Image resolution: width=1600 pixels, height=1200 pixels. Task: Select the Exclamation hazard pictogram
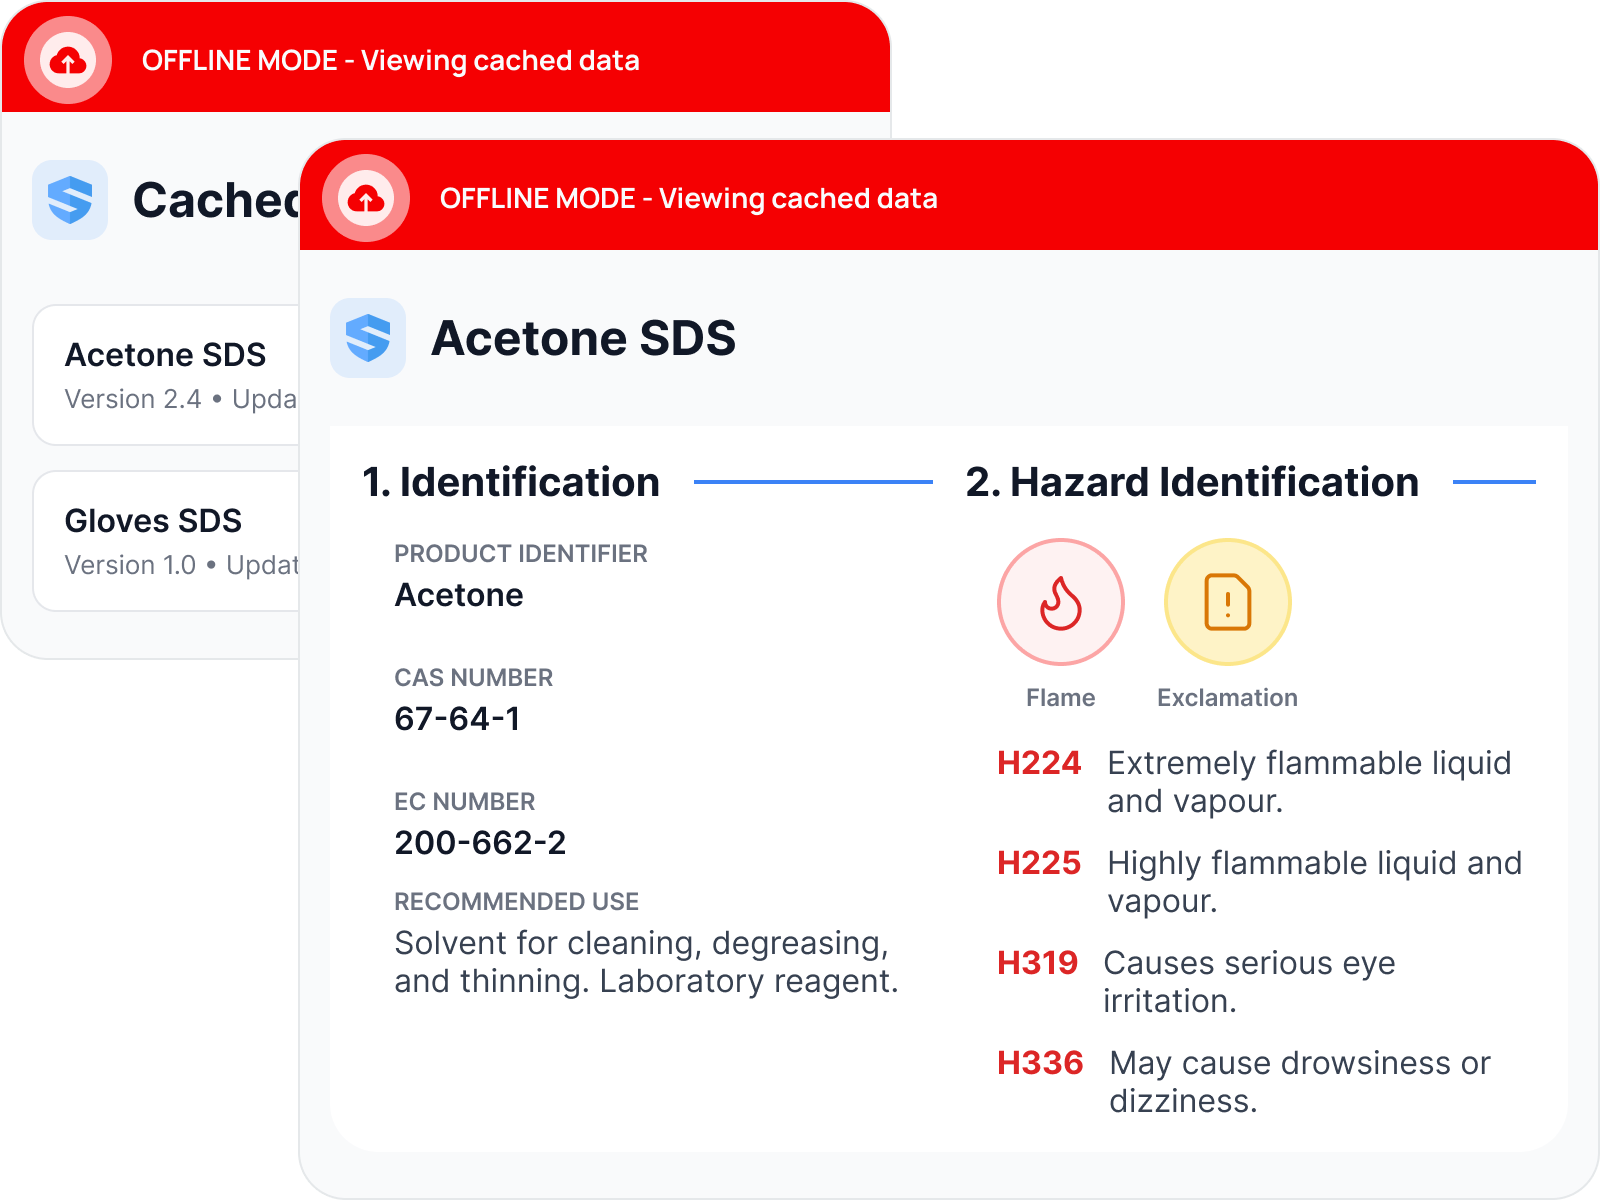(x=1228, y=602)
